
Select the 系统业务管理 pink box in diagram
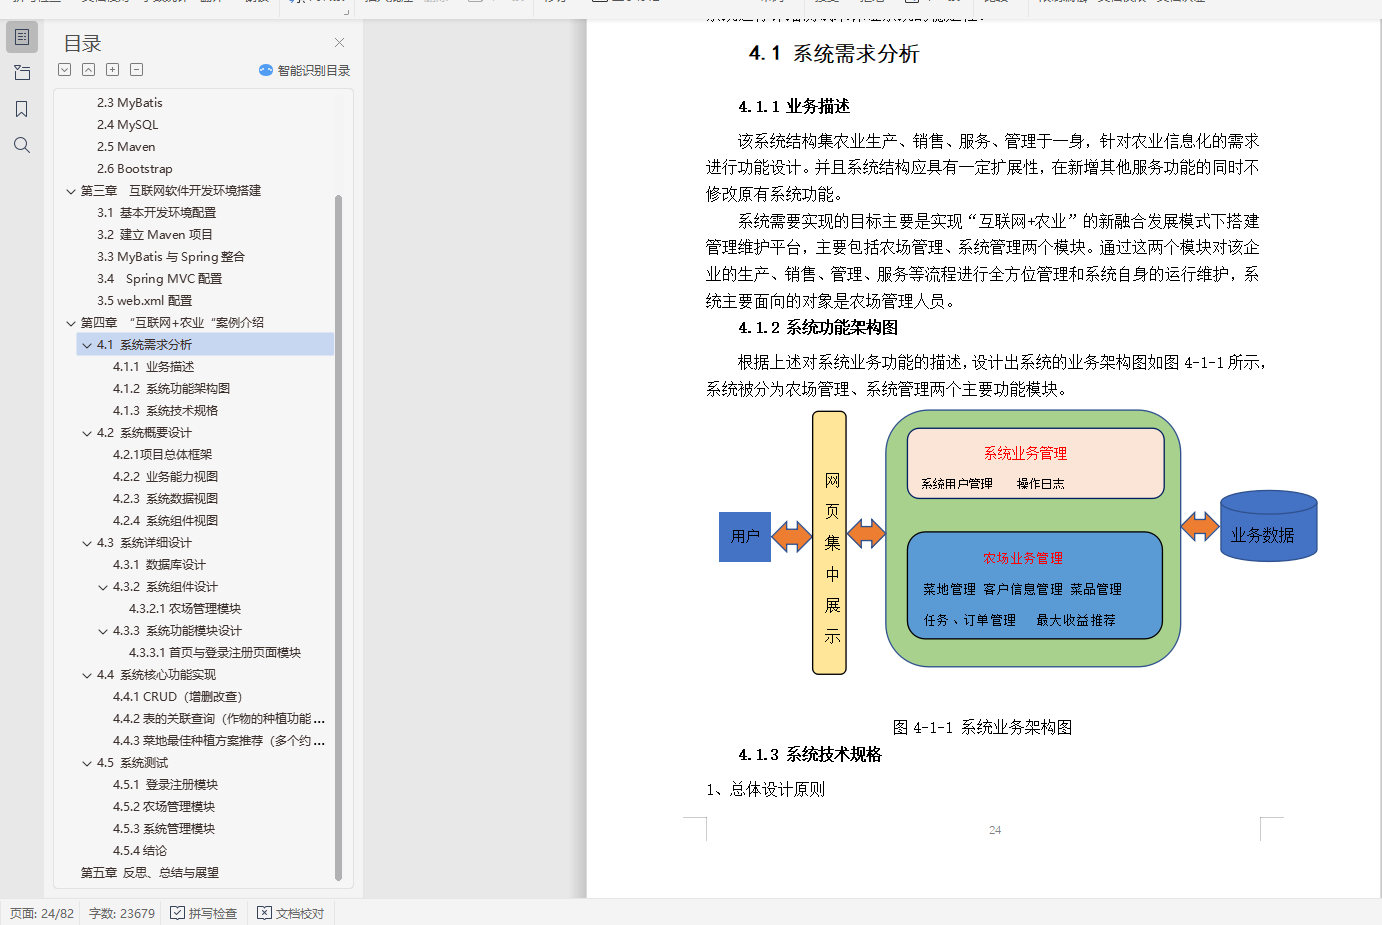click(x=1036, y=463)
